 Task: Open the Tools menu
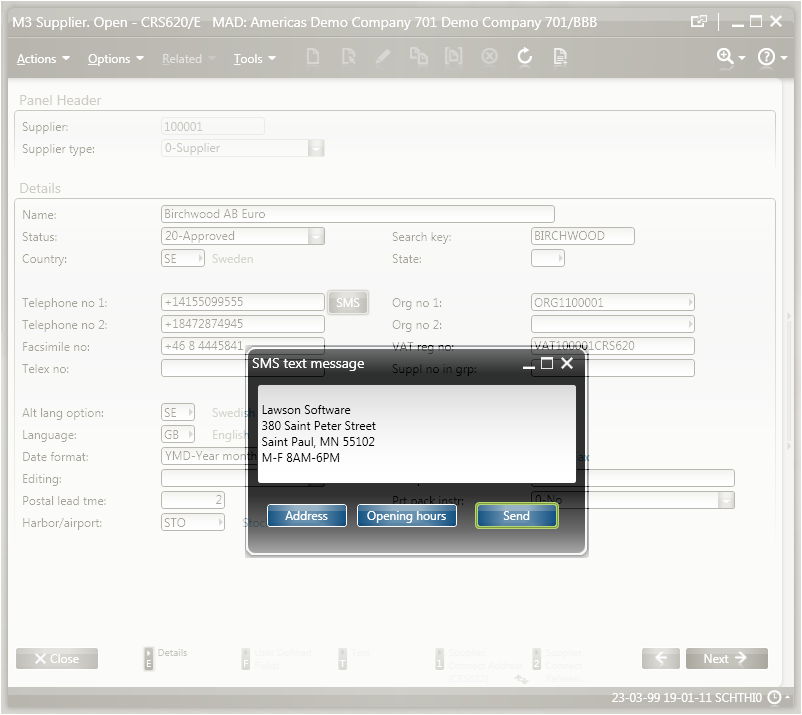[x=254, y=59]
